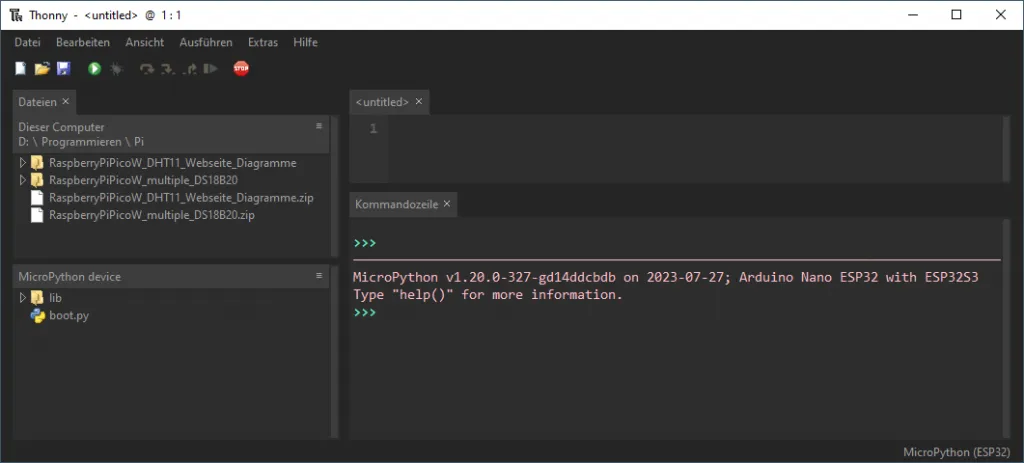Viewport: 1024px width, 463px height.
Task: Click the Debug bug icon
Action: pyautogui.click(x=116, y=69)
